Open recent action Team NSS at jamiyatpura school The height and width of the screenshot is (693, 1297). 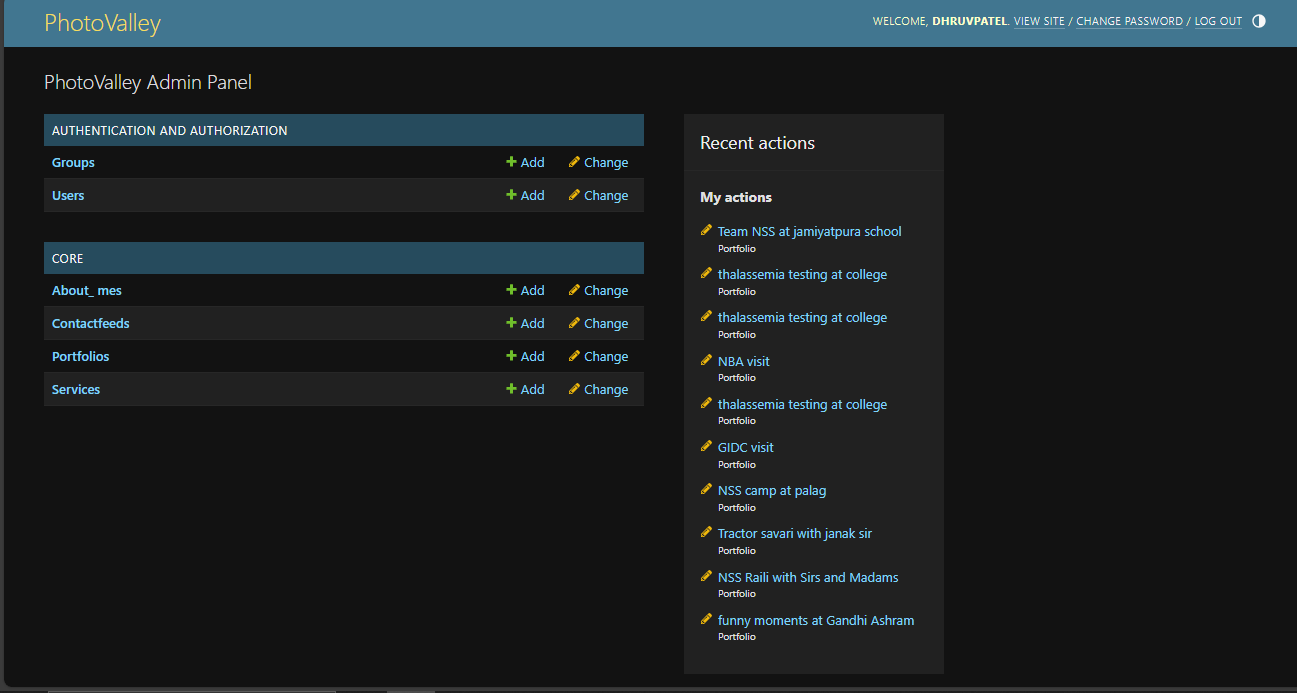(809, 231)
